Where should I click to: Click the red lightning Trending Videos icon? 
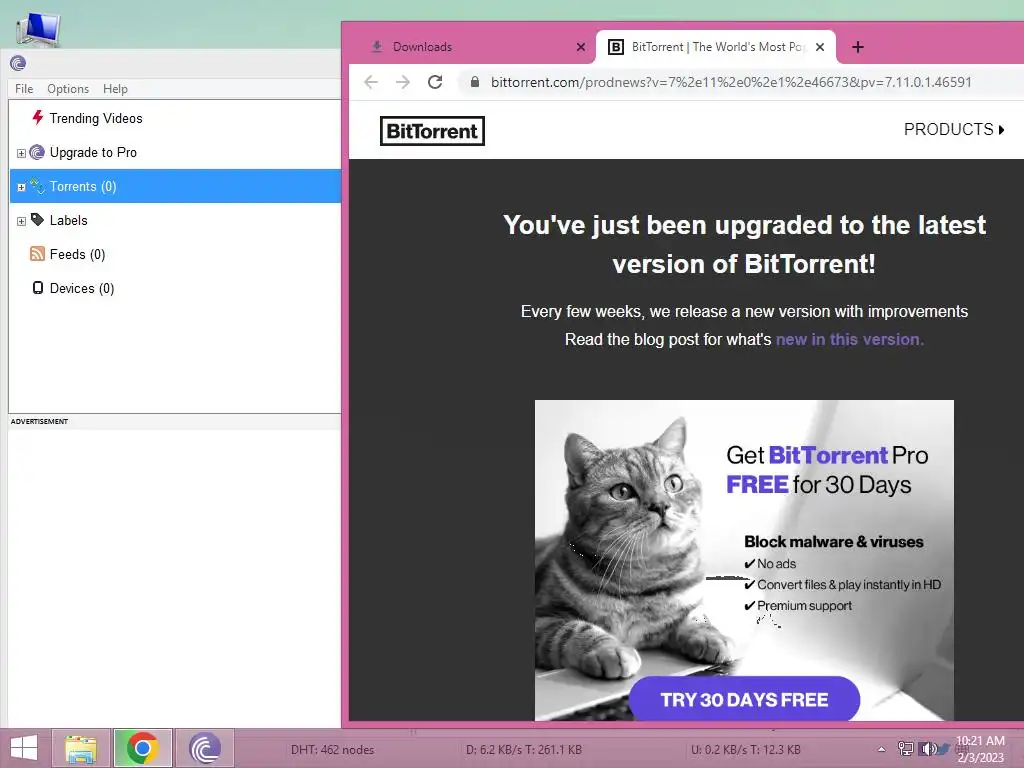click(x=38, y=118)
